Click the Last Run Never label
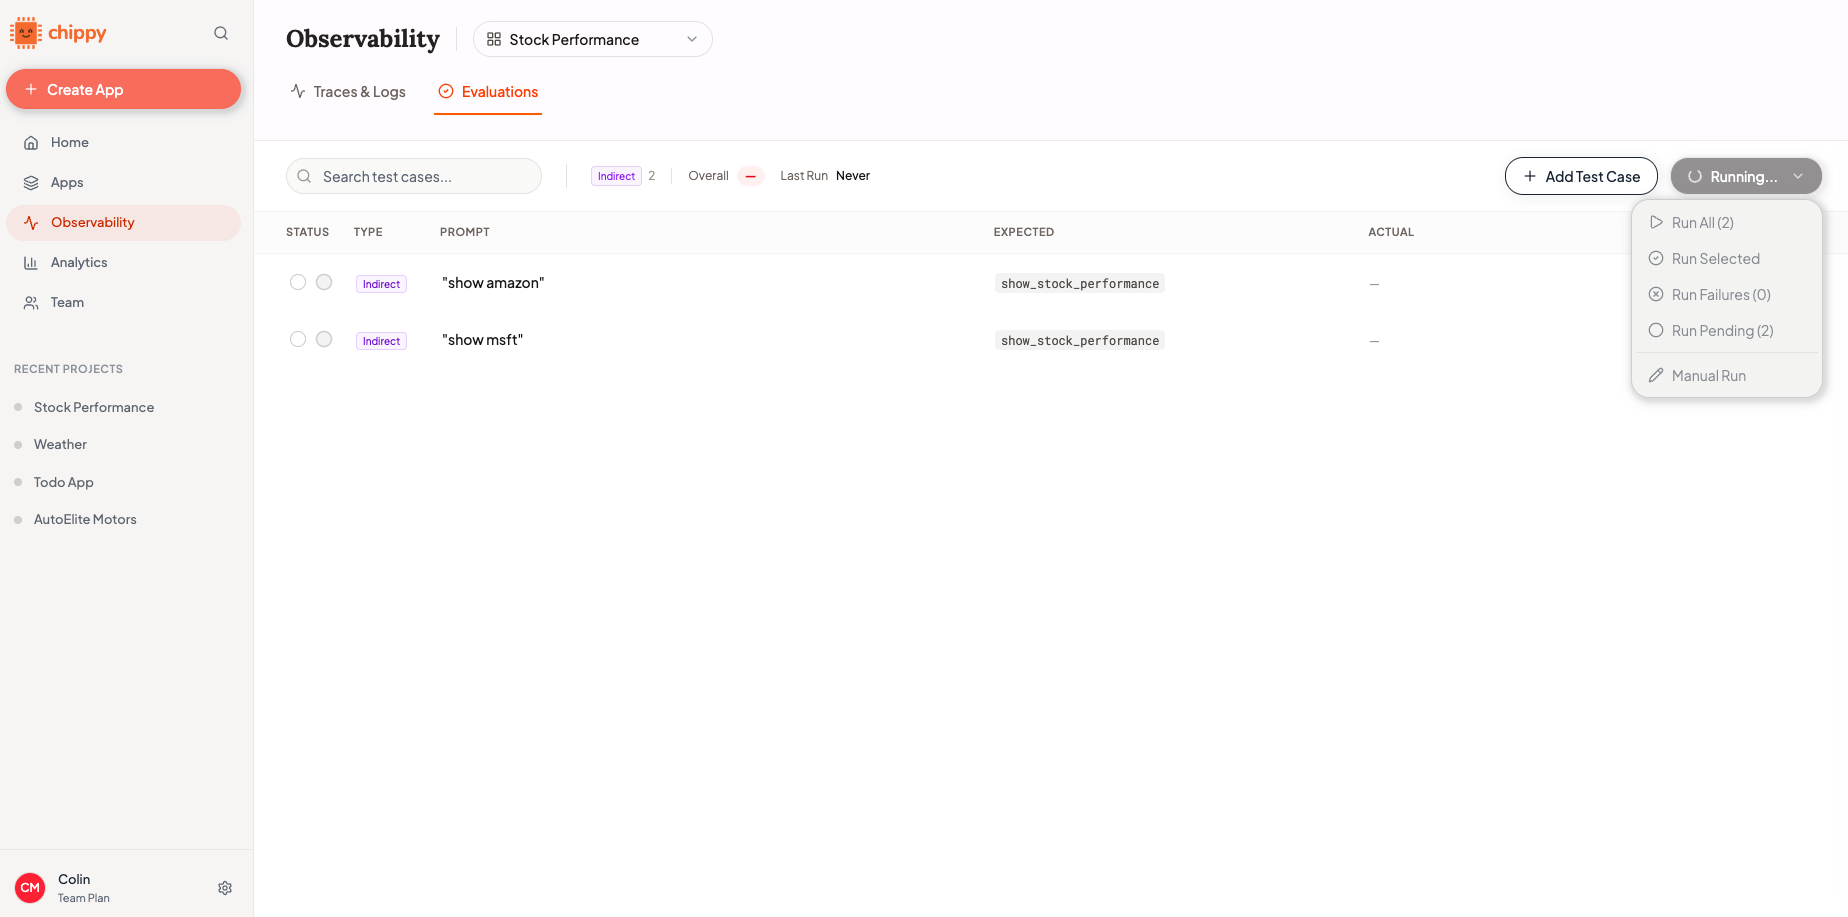1848x917 pixels. point(825,176)
